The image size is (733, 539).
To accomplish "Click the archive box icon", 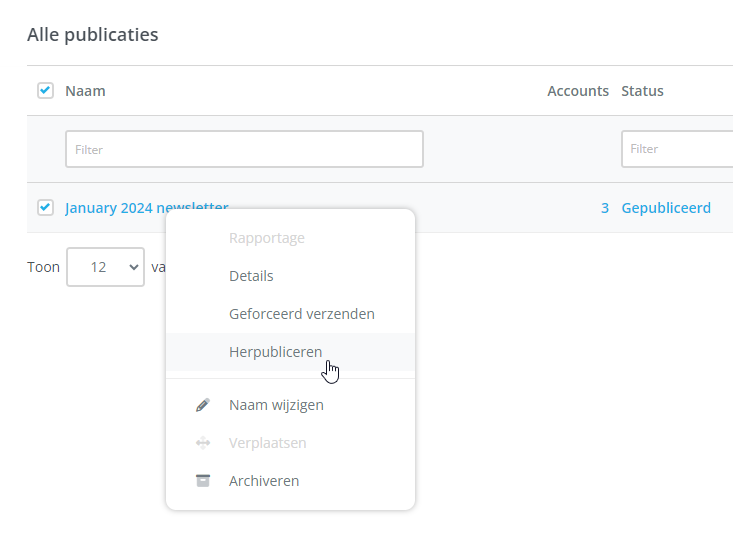I will [203, 481].
